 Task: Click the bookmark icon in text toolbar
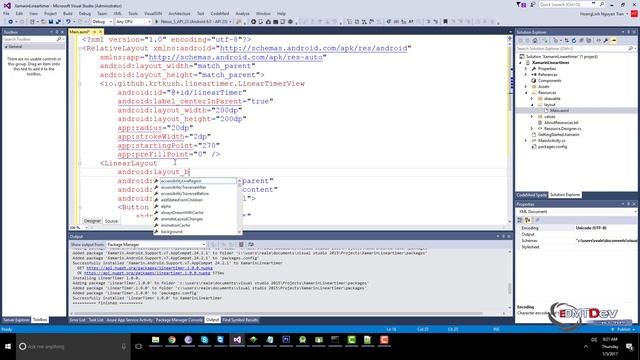tap(445, 22)
